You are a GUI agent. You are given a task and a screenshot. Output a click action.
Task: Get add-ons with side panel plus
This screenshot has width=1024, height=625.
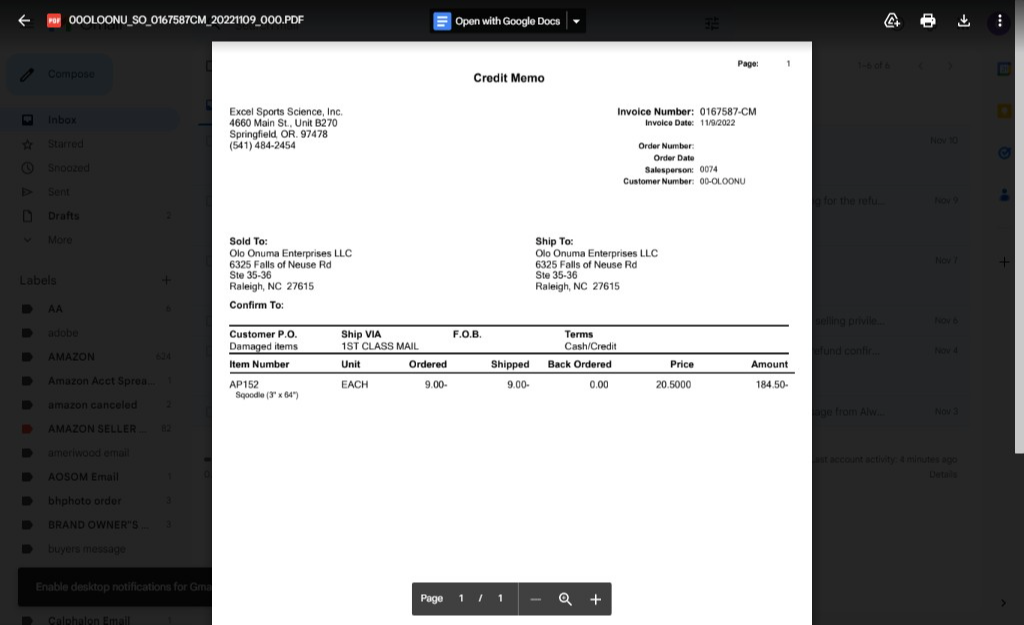pyautogui.click(x=1004, y=262)
